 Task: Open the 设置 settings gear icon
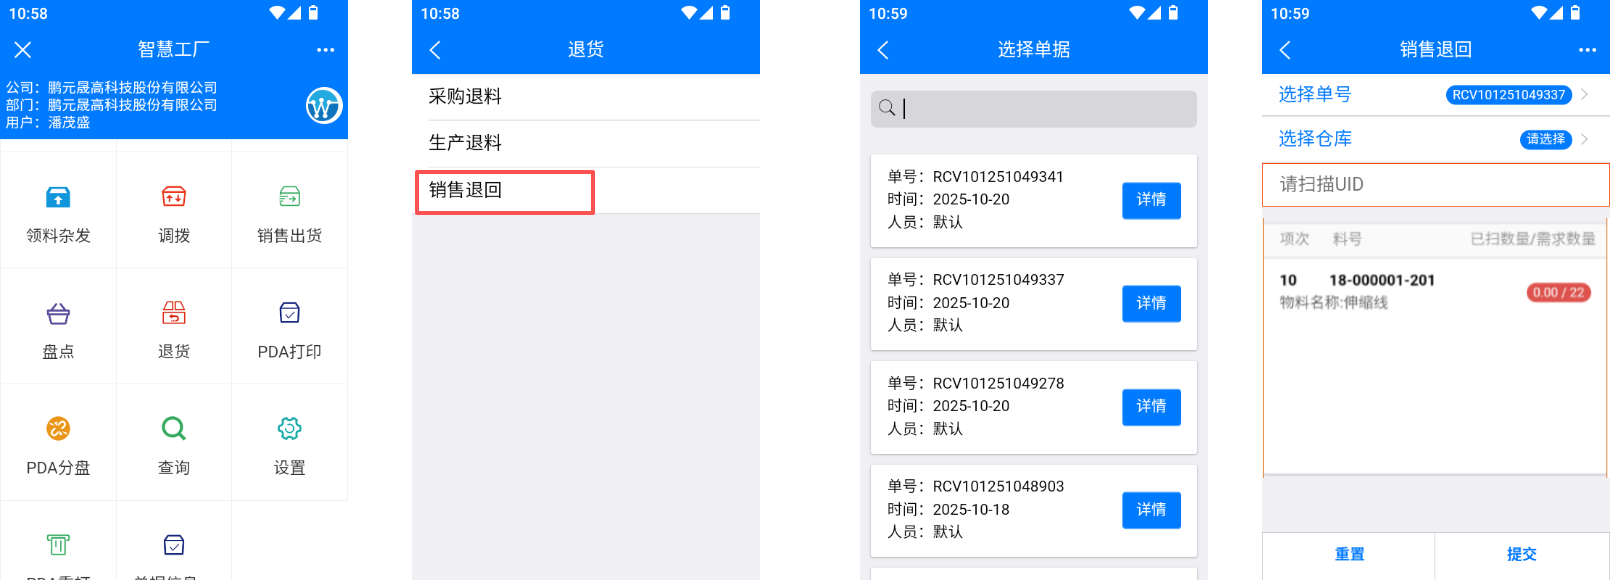tap(289, 430)
